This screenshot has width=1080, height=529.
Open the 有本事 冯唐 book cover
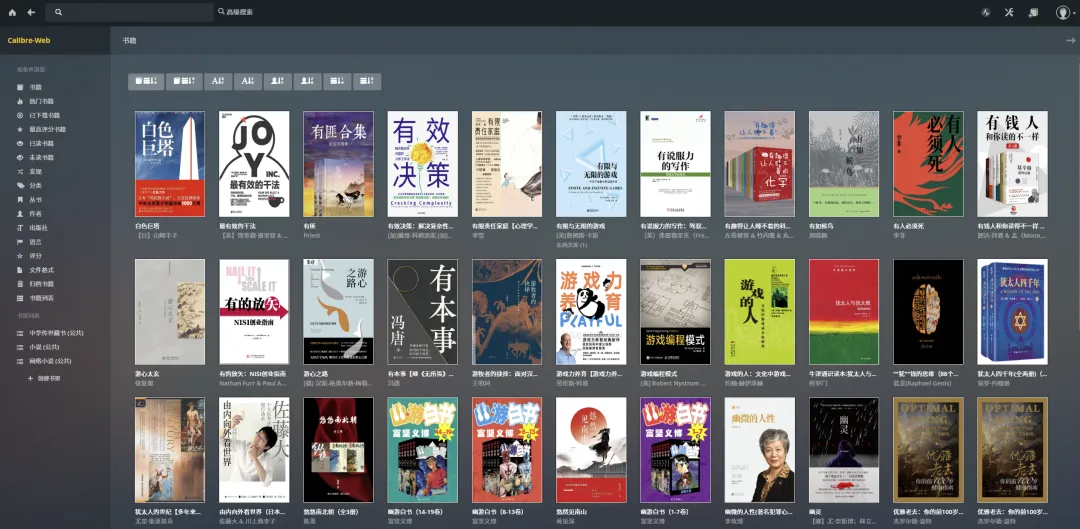point(423,312)
